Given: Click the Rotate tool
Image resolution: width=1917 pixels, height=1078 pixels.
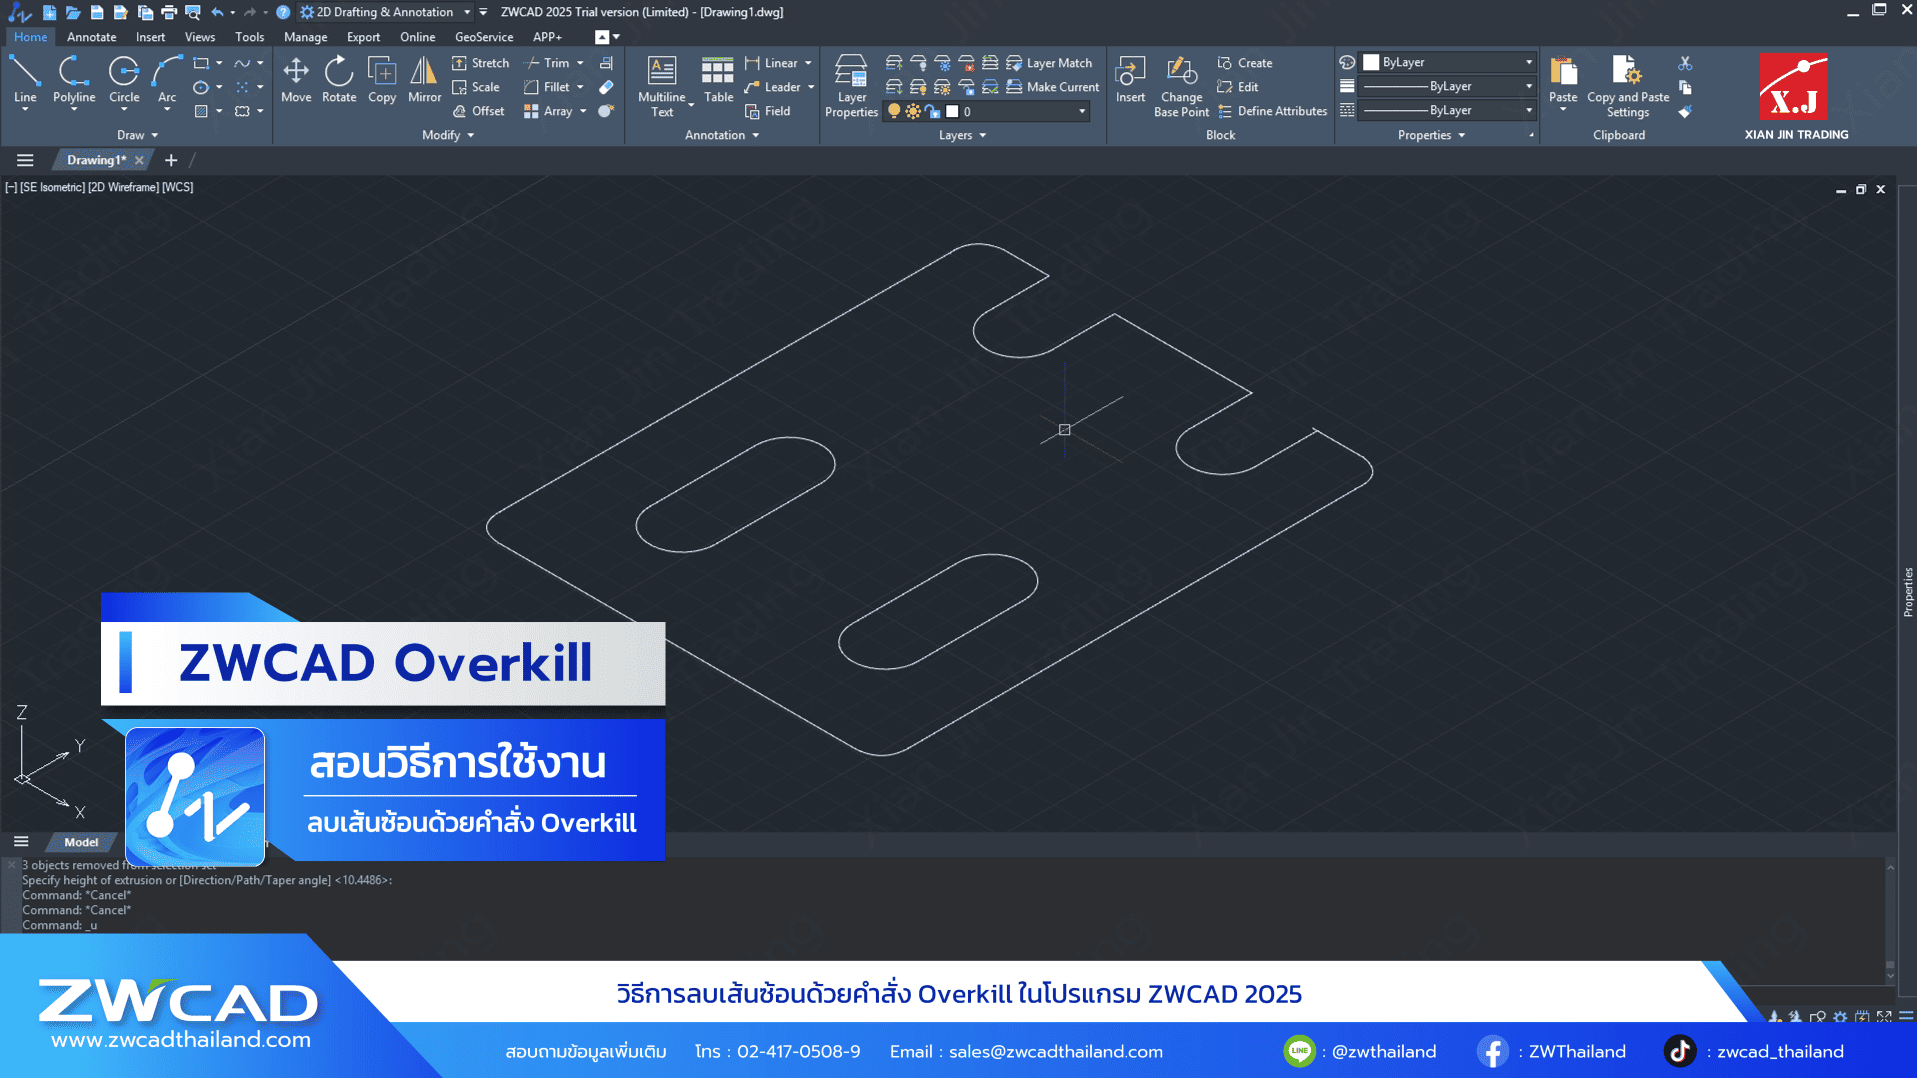Looking at the screenshot, I should (339, 80).
